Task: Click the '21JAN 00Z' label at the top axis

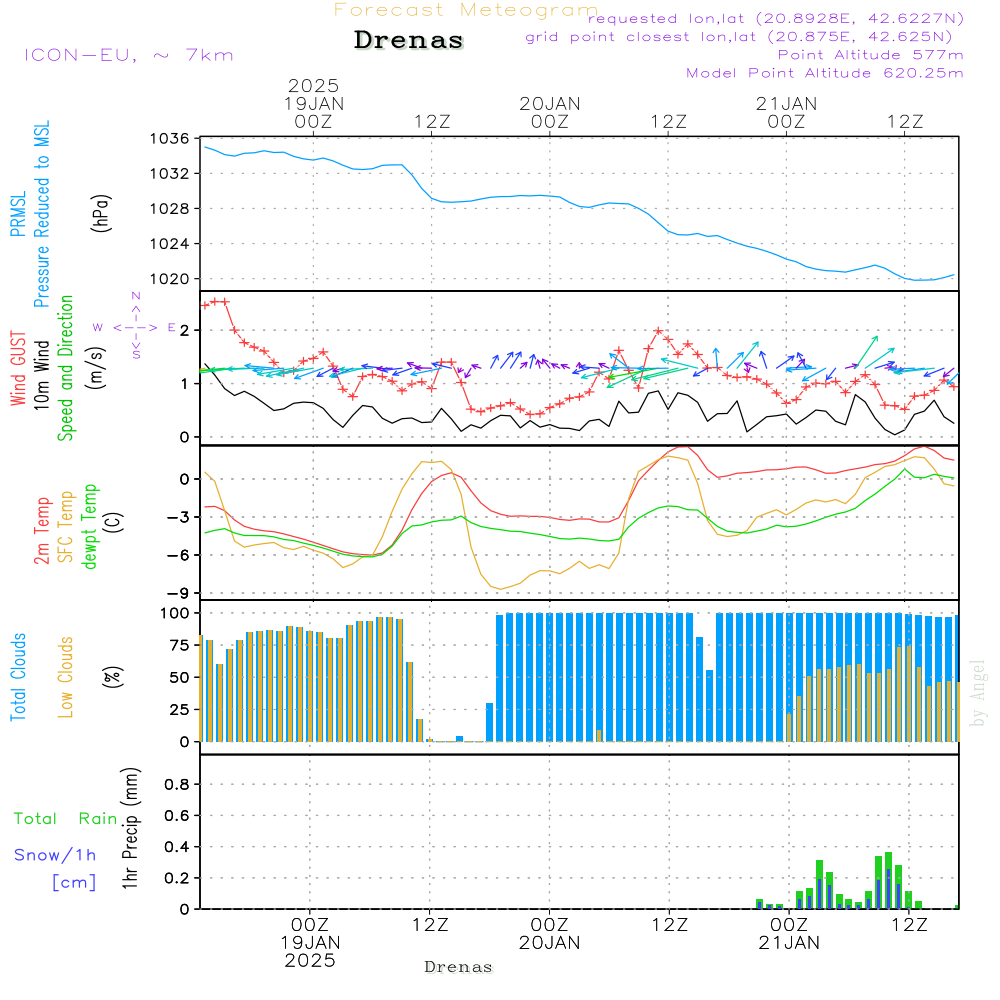Action: click(x=786, y=112)
